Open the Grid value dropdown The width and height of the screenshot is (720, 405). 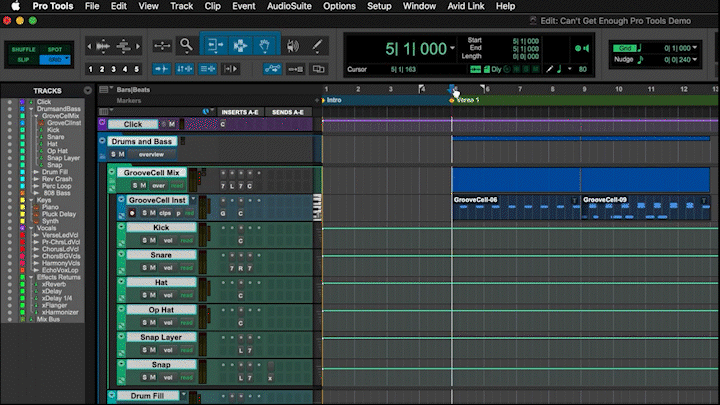tap(694, 47)
